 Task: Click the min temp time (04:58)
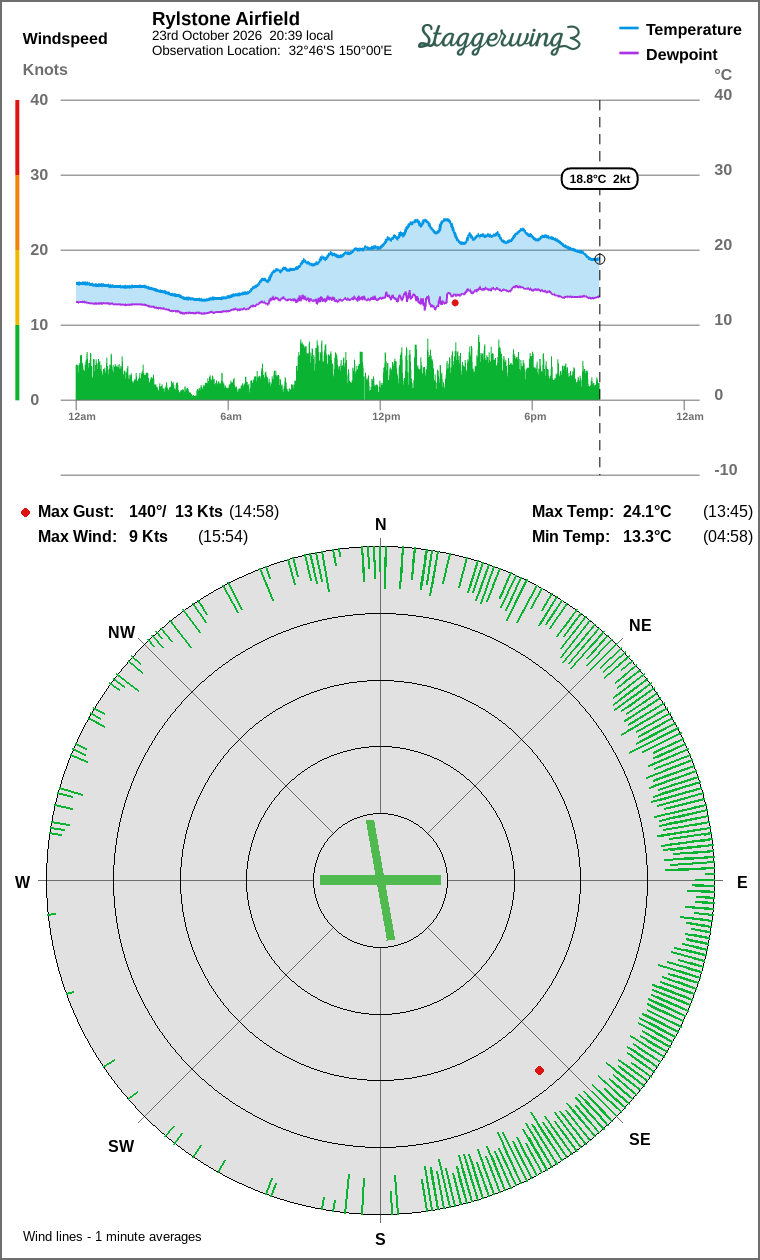point(728,536)
